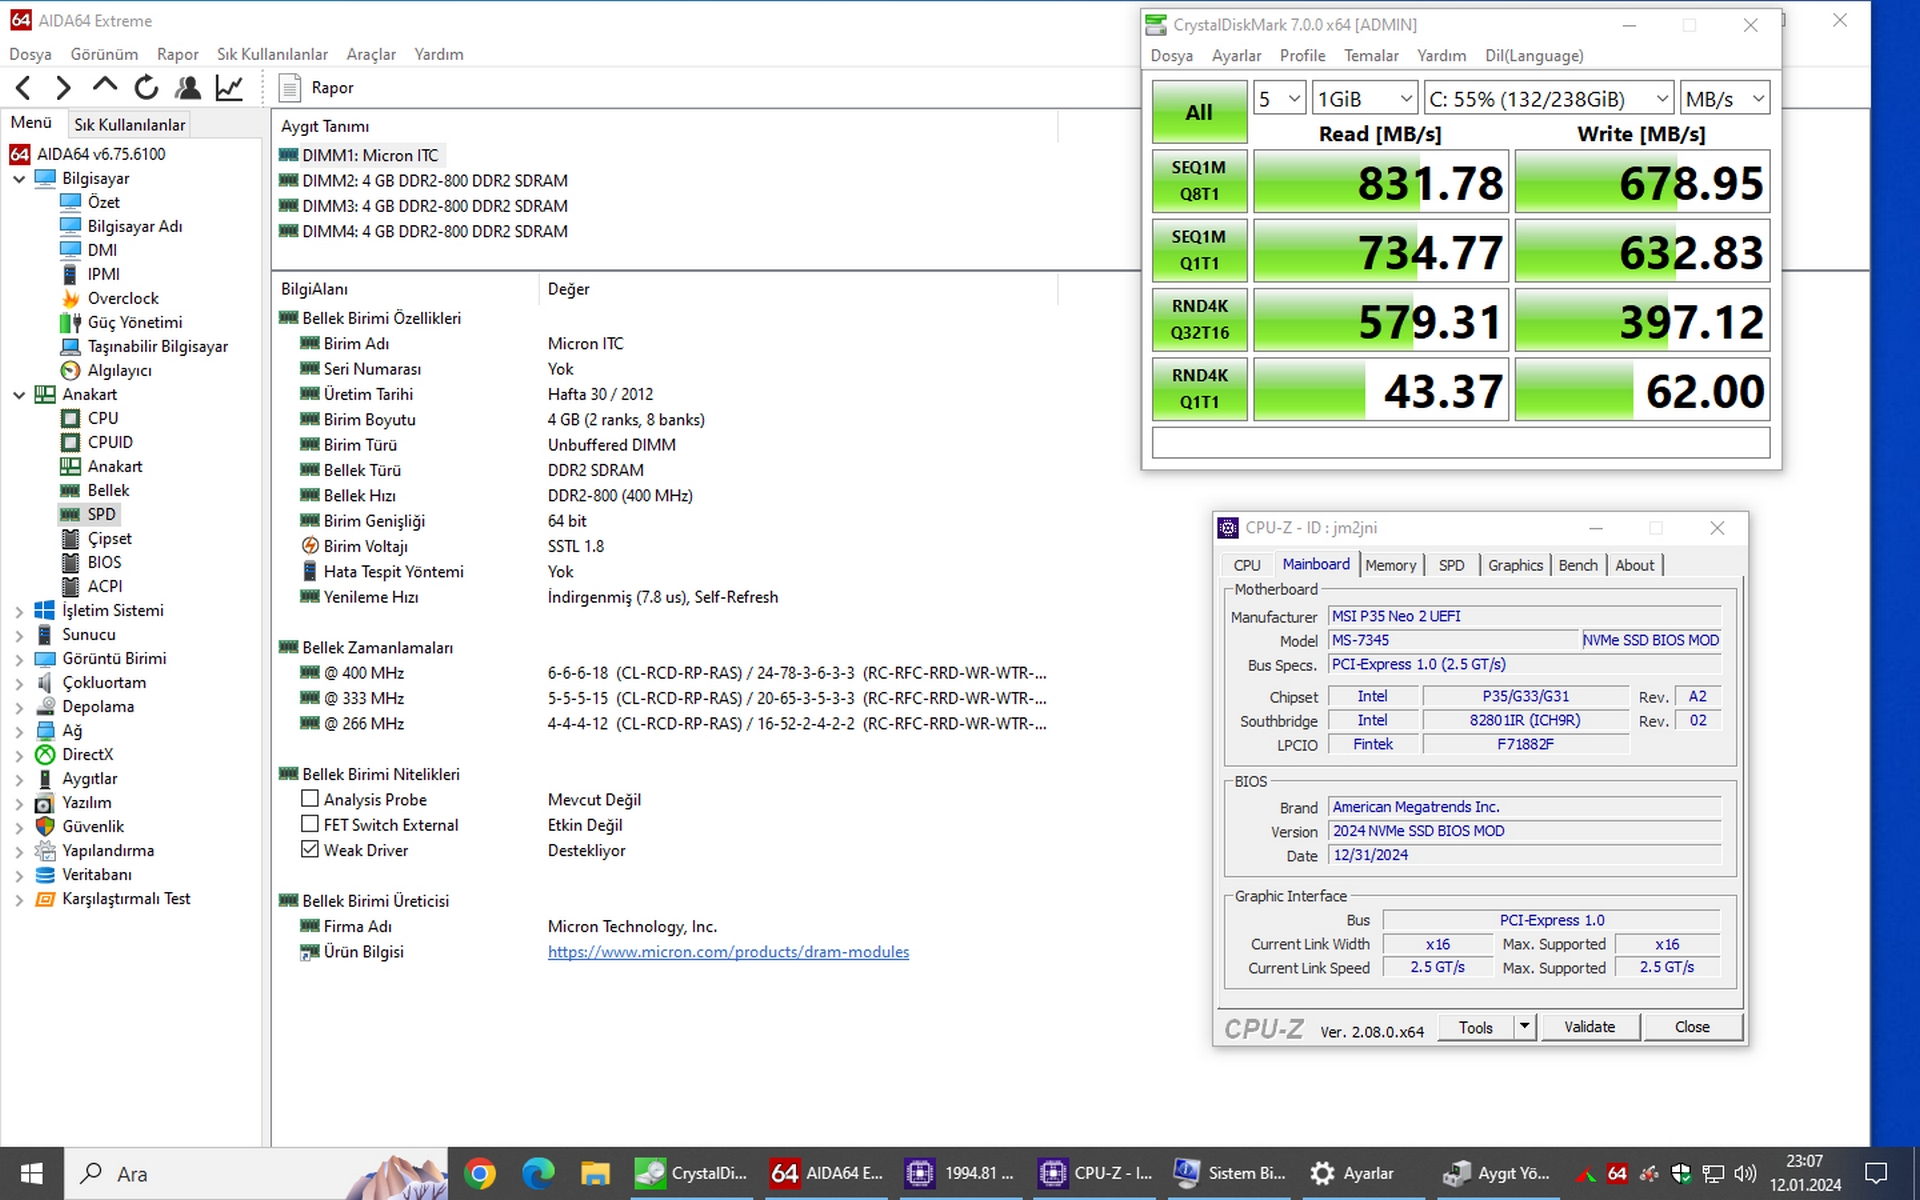Select the CPUID item in the tree
Image resolution: width=1920 pixels, height=1200 pixels.
pos(109,442)
